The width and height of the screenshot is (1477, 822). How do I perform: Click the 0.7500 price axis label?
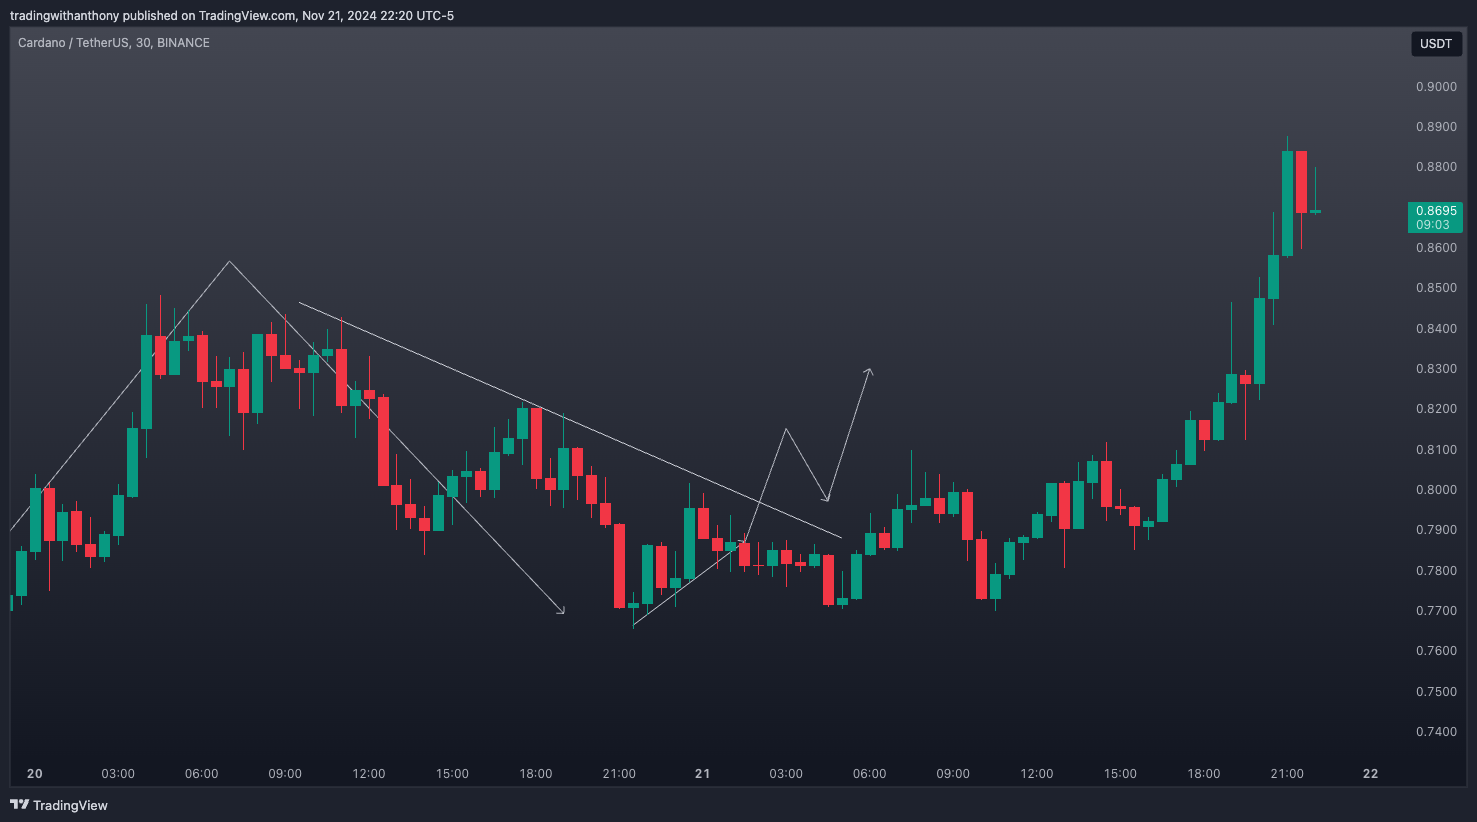pyautogui.click(x=1436, y=692)
